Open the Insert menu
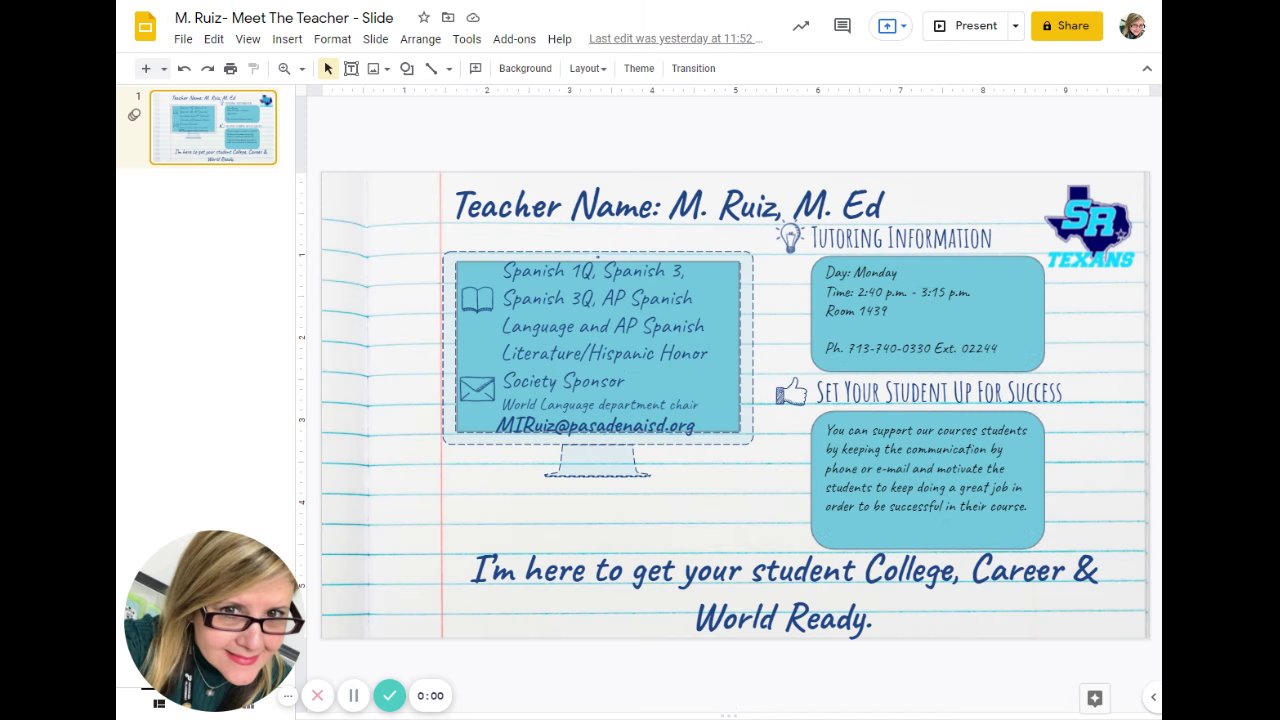Image resolution: width=1280 pixels, height=720 pixels. (x=287, y=39)
